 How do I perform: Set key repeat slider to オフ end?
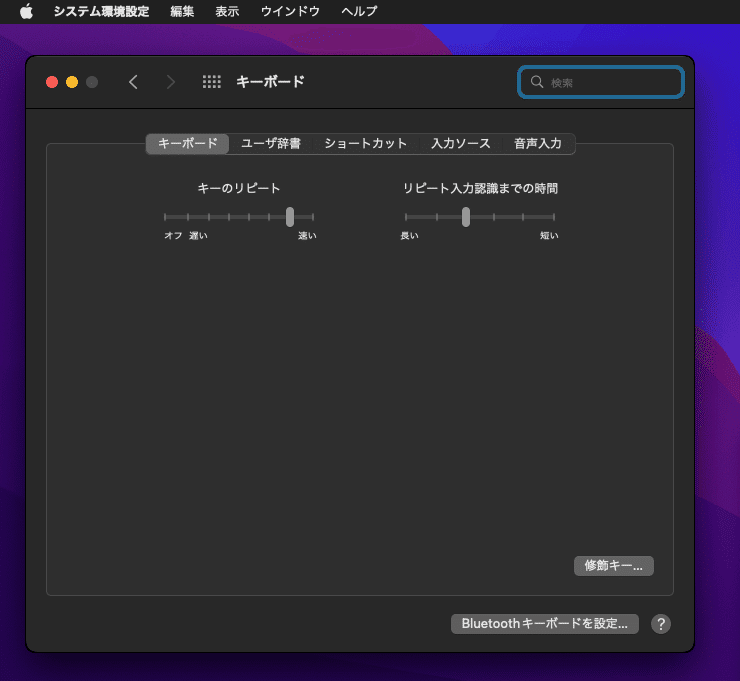pos(165,217)
